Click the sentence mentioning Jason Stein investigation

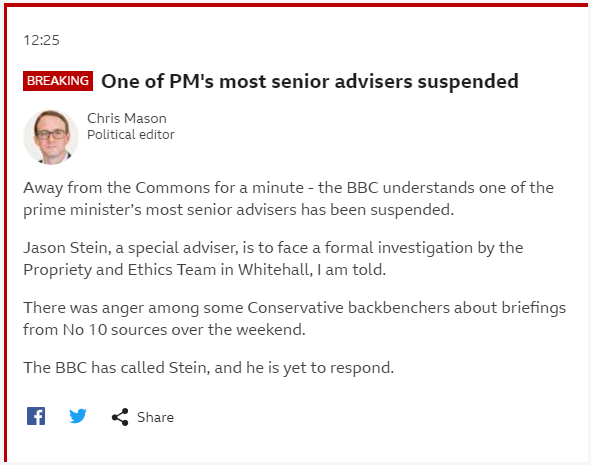[x=273, y=259]
